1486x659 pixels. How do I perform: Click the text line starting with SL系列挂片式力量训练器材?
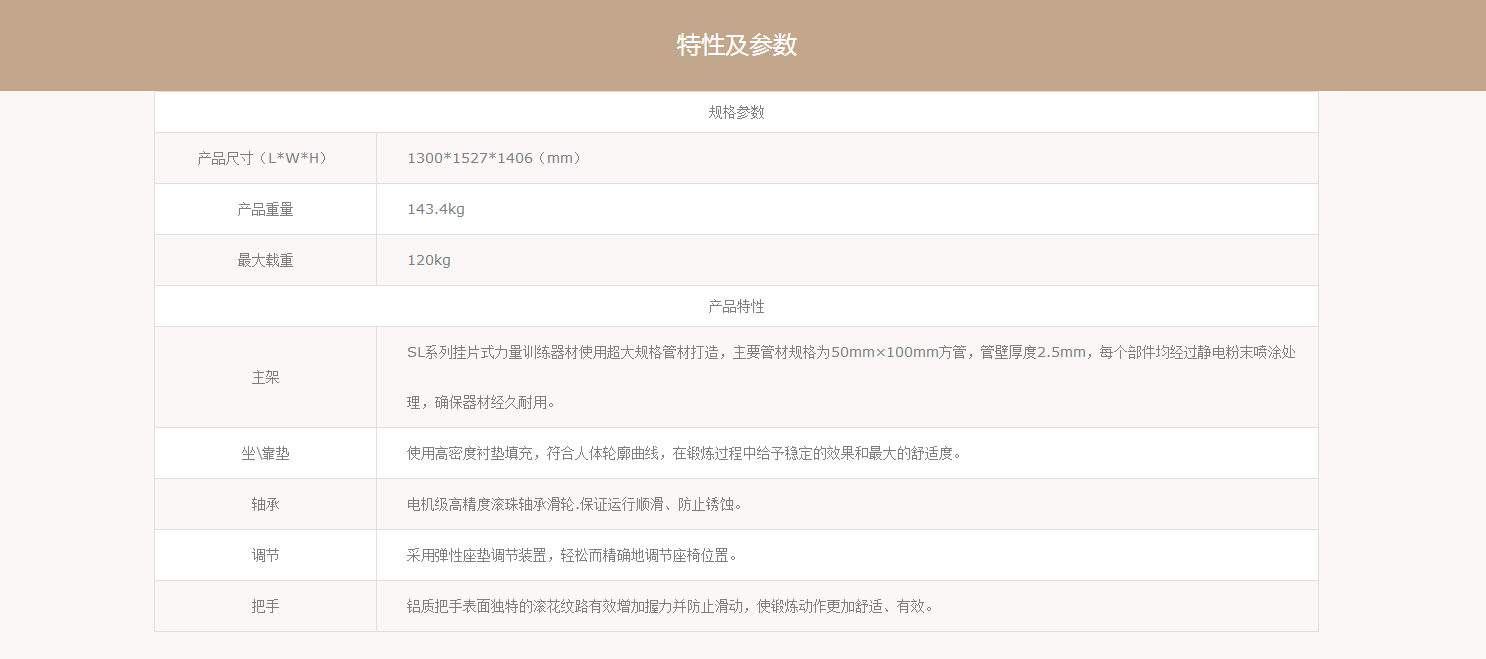pyautogui.click(x=850, y=352)
